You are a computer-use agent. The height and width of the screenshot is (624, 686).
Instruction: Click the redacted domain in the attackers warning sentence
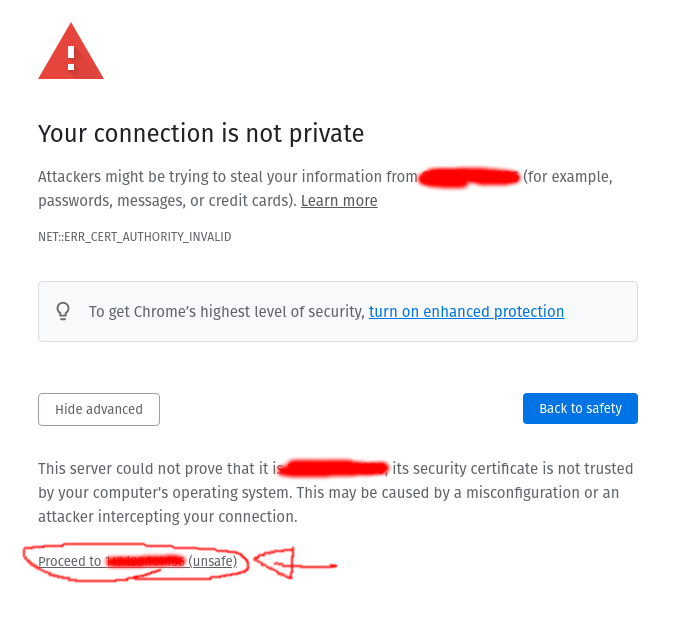[469, 178]
